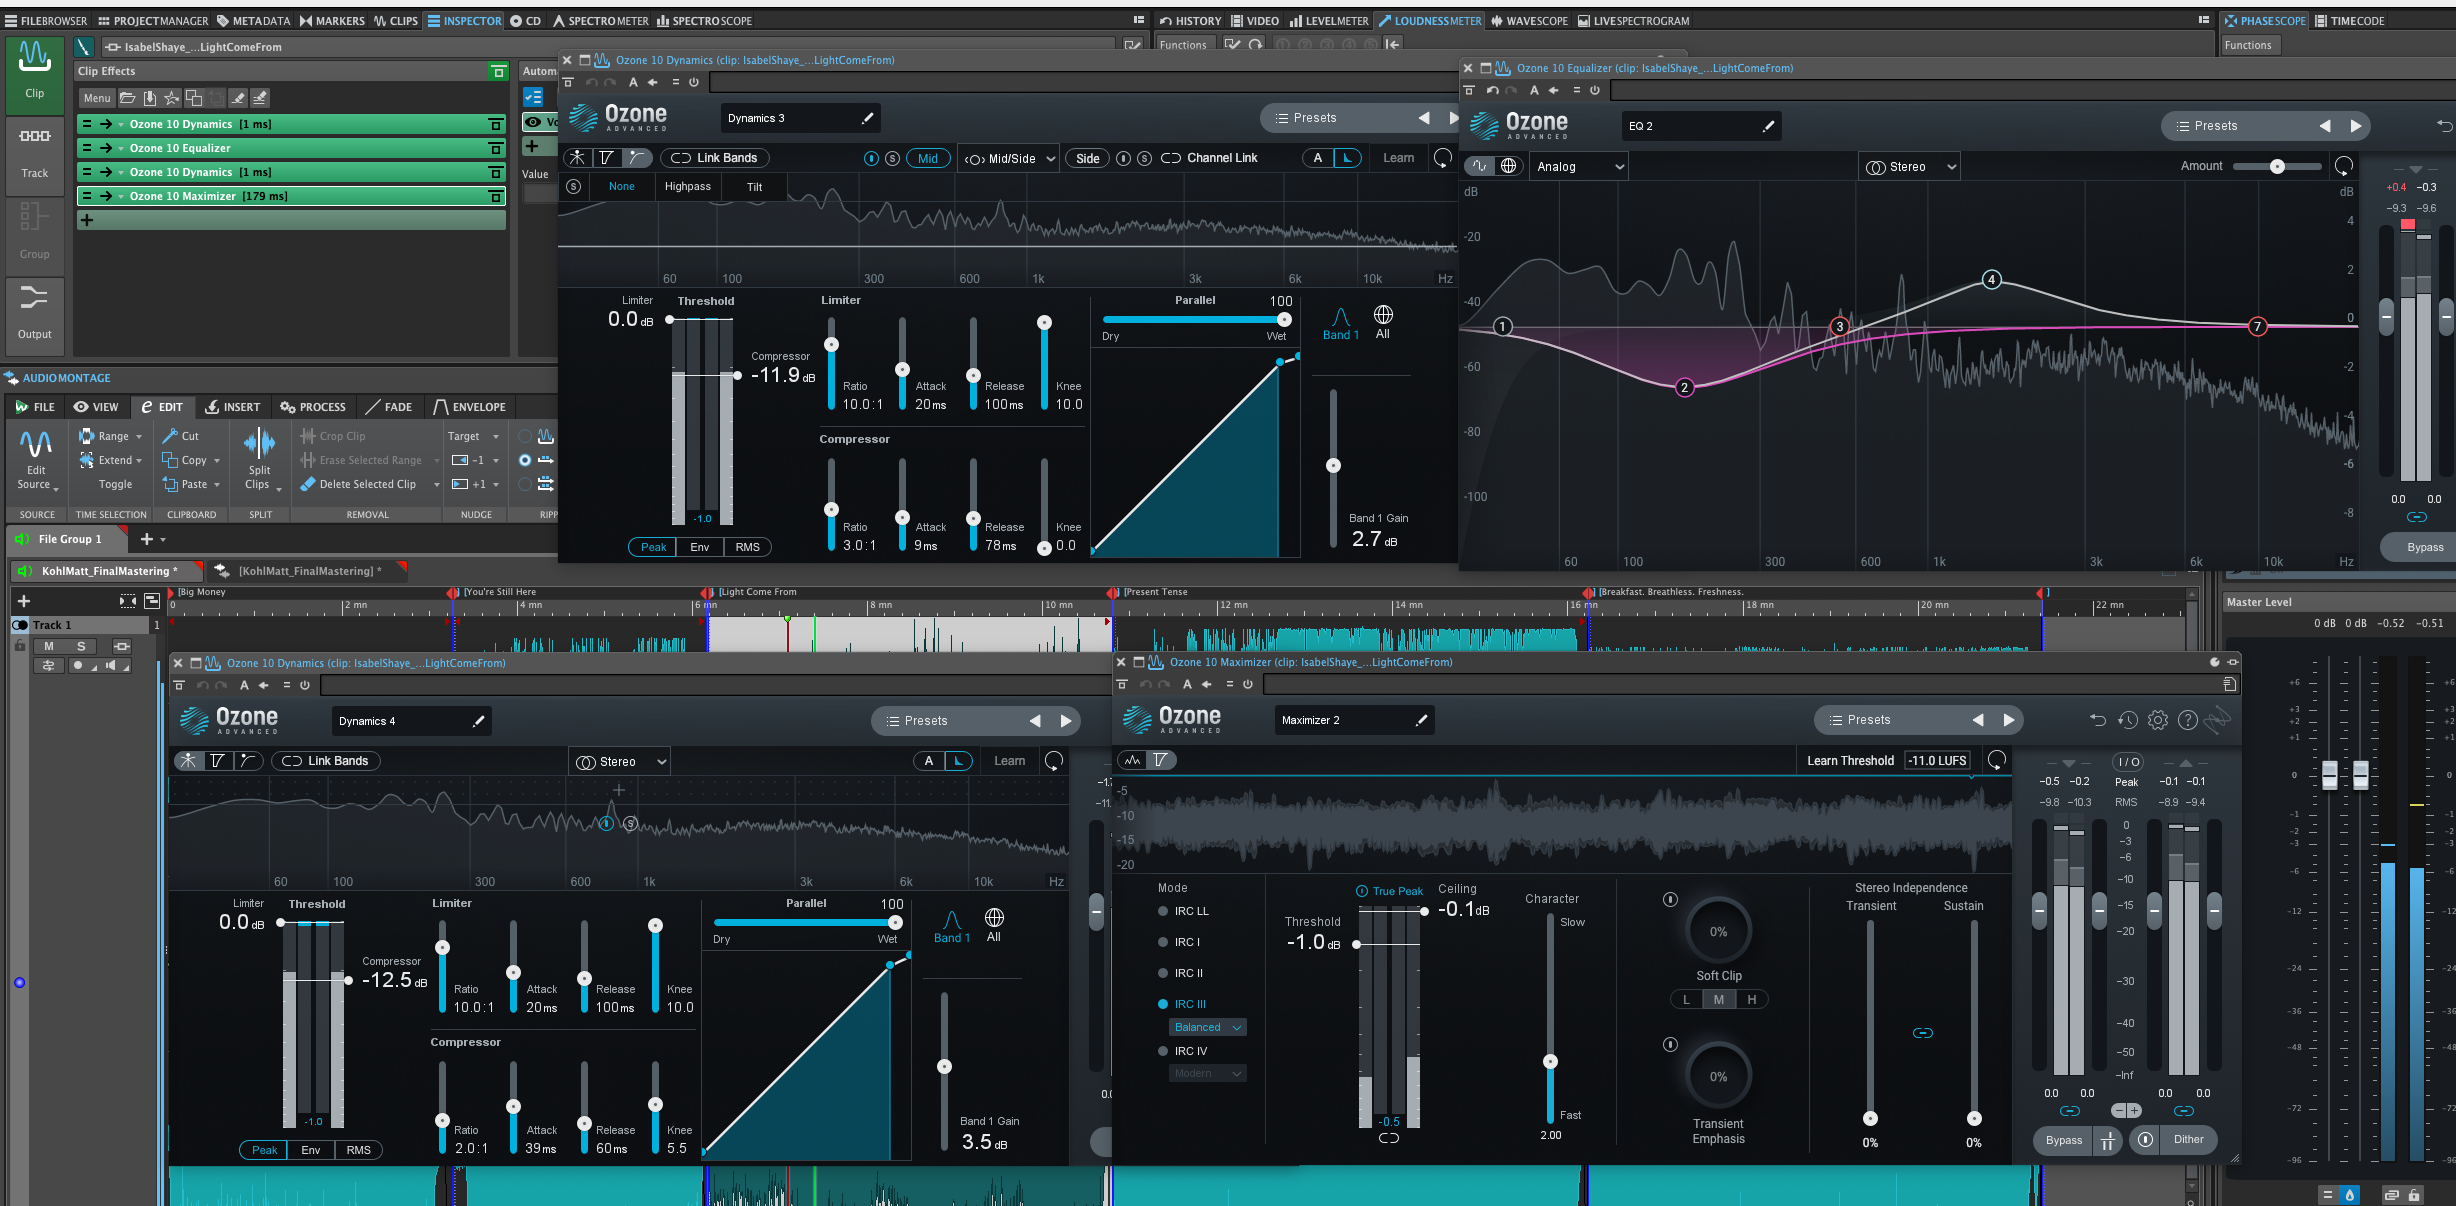Click the stereo link icon in Maximizer
Screen dimensions: 2456x1206
tap(1923, 1033)
